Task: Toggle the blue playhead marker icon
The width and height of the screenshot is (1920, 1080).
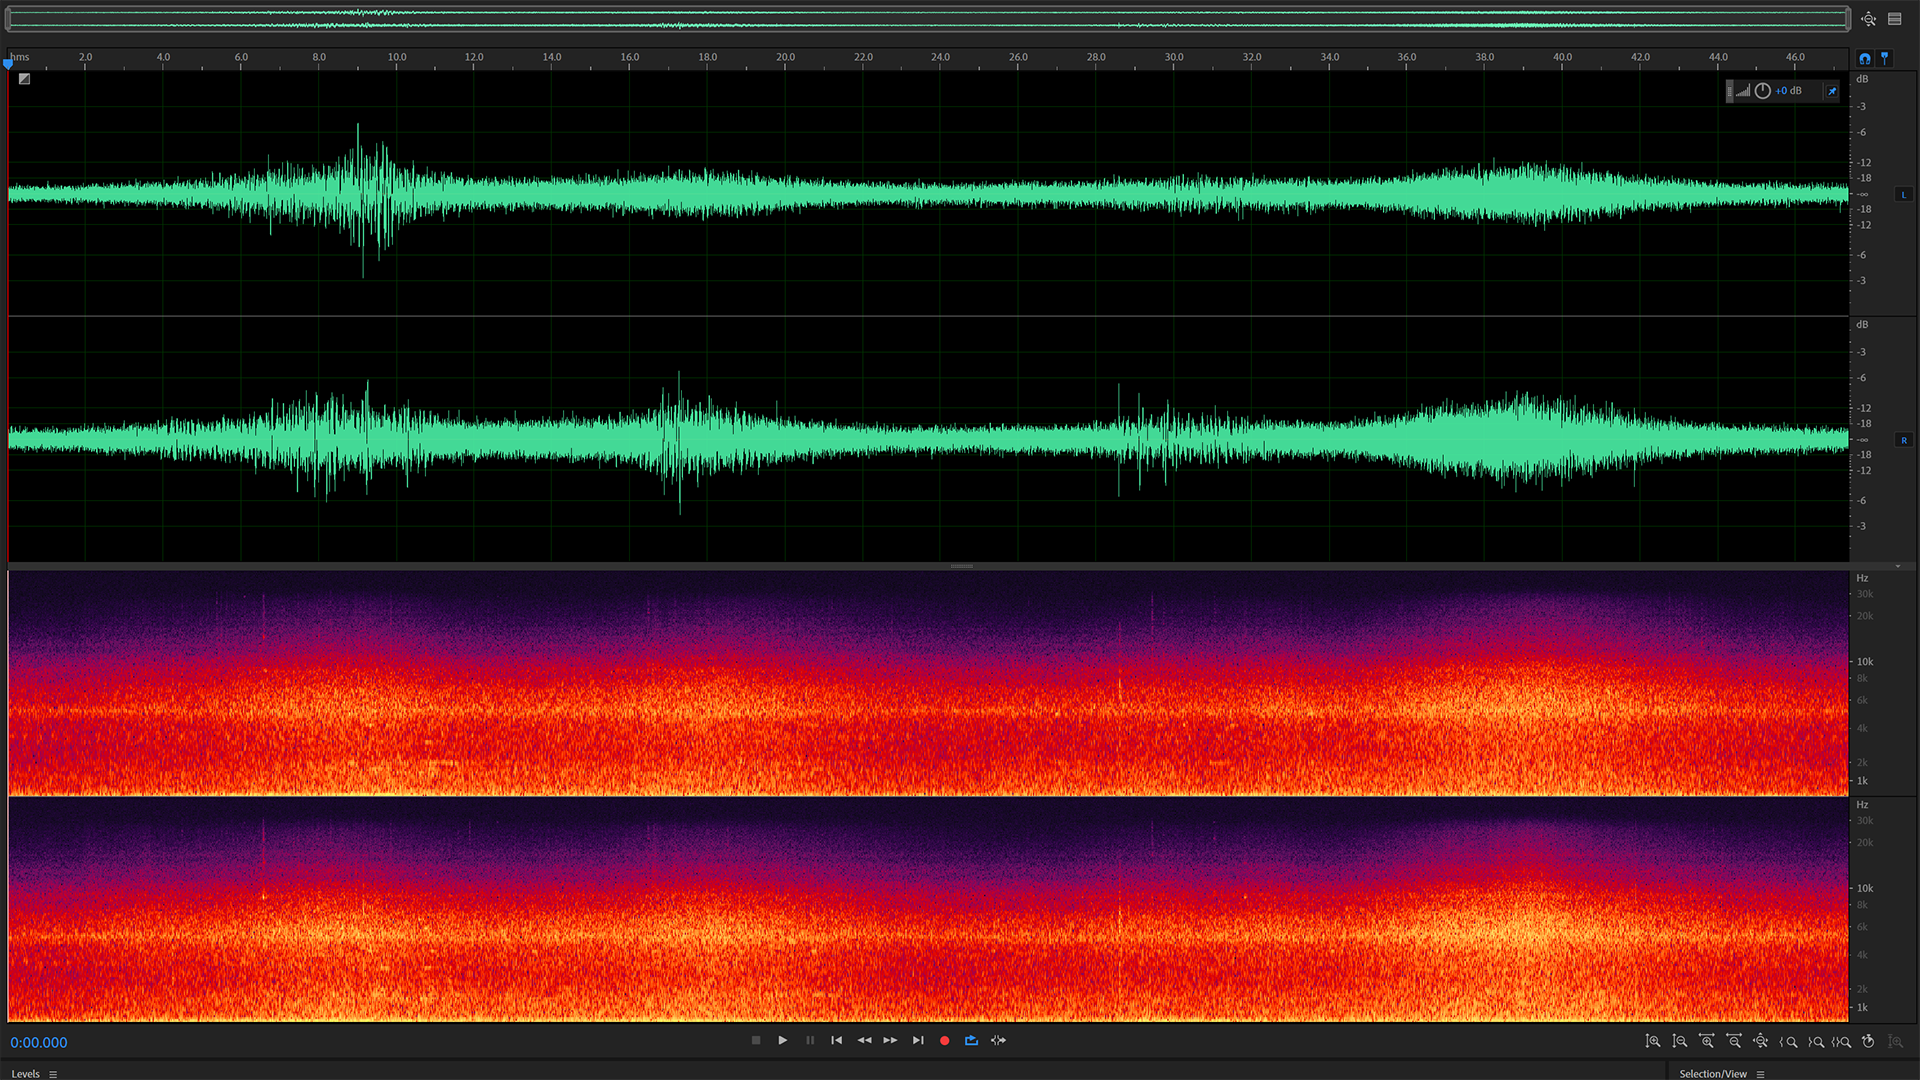Action: pos(1885,58)
